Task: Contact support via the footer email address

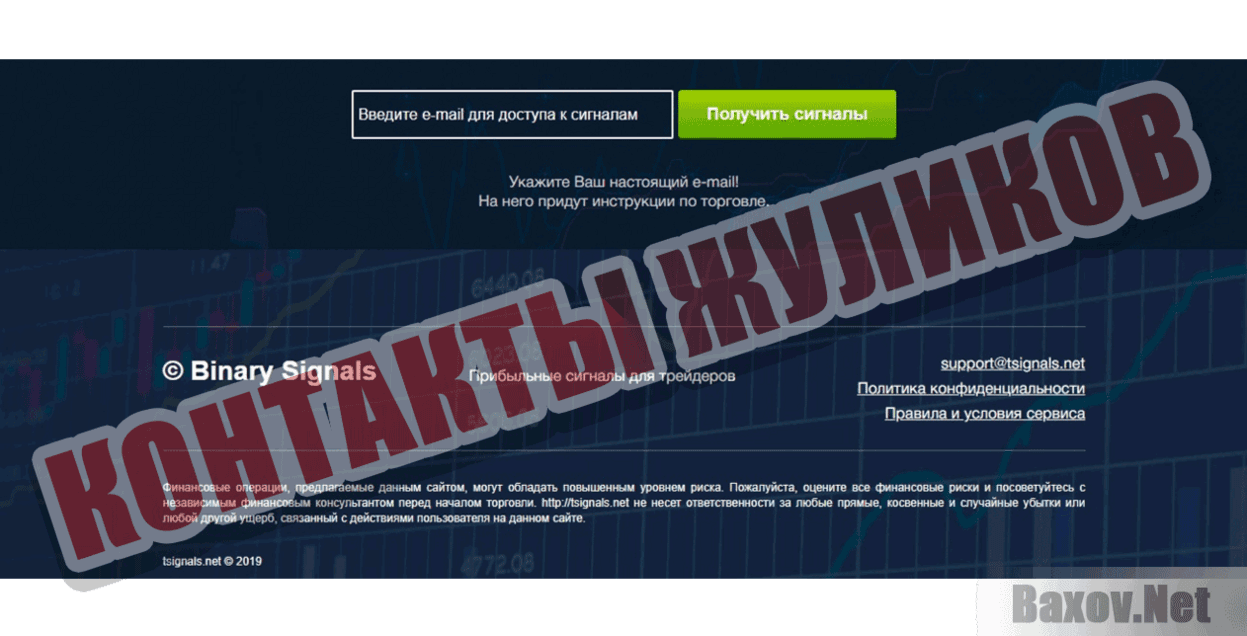Action: [1013, 363]
